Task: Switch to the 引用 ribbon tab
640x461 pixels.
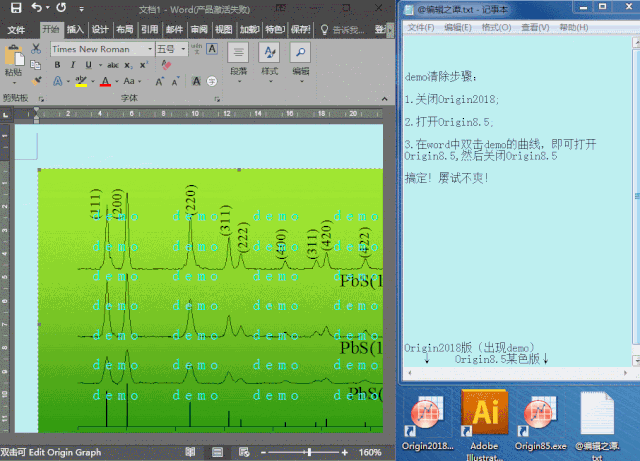Action: pyautogui.click(x=149, y=29)
